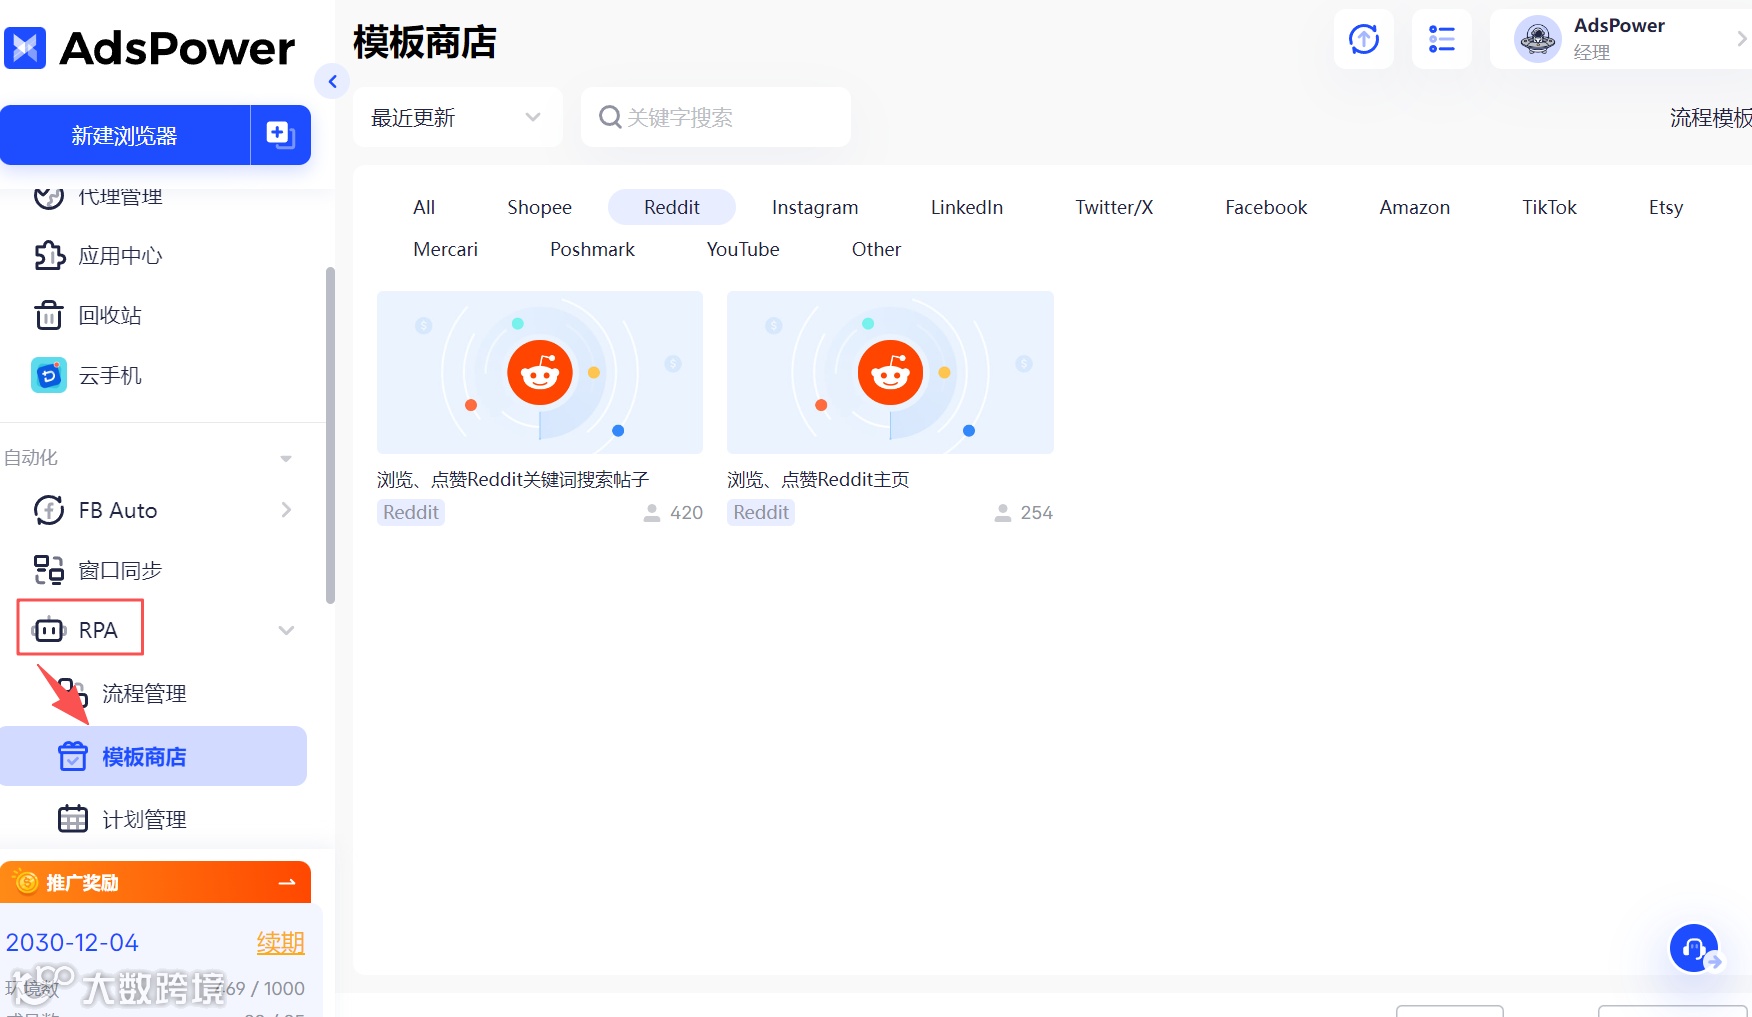Select the Reddit category tab
This screenshot has width=1752, height=1017.
[x=672, y=207]
